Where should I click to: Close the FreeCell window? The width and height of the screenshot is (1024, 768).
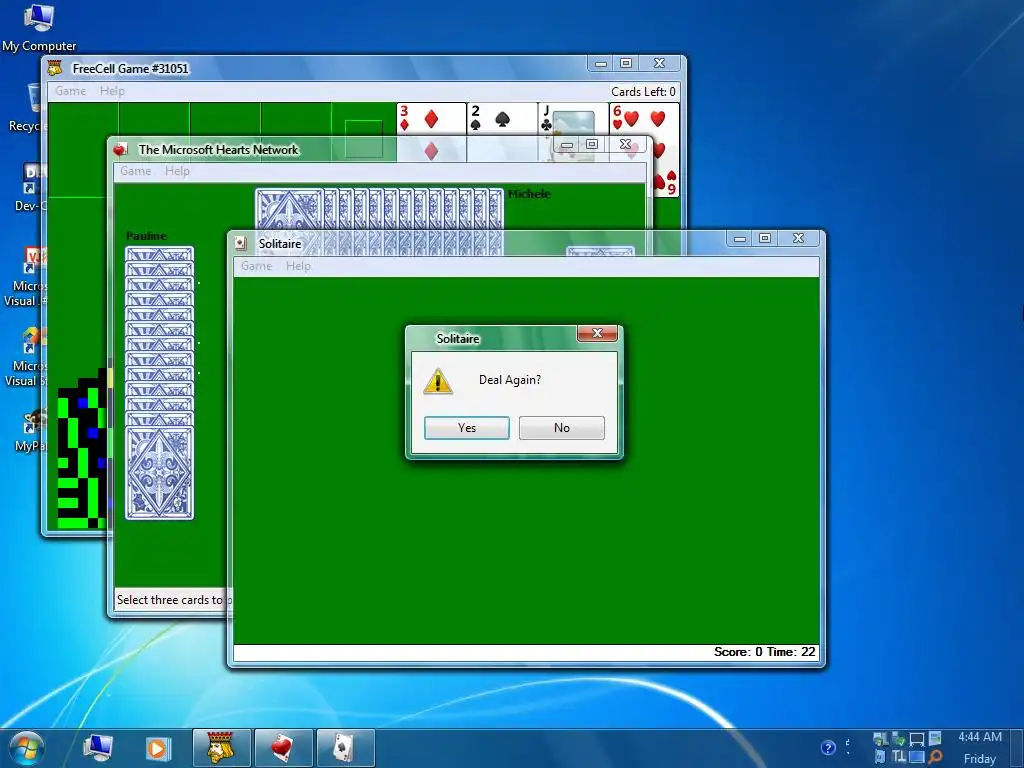pos(660,63)
